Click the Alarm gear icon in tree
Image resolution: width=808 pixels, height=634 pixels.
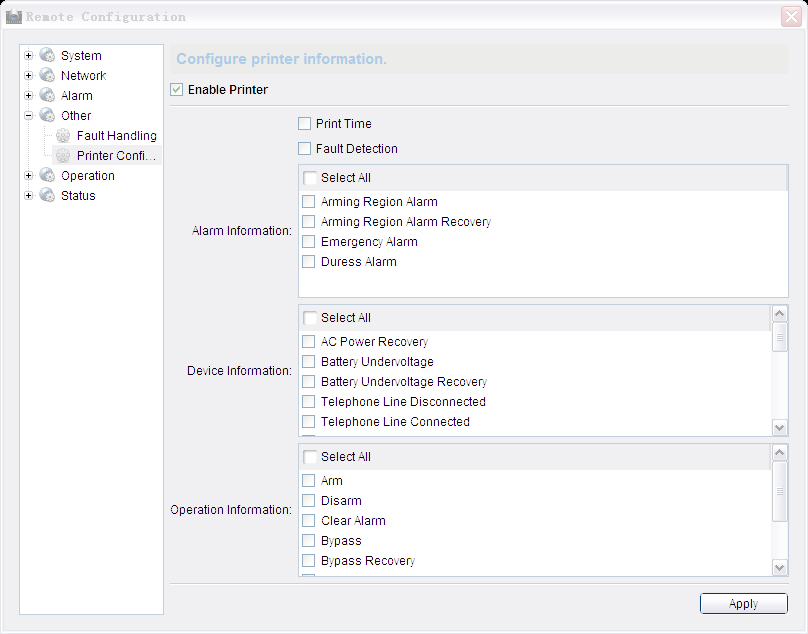[47, 95]
